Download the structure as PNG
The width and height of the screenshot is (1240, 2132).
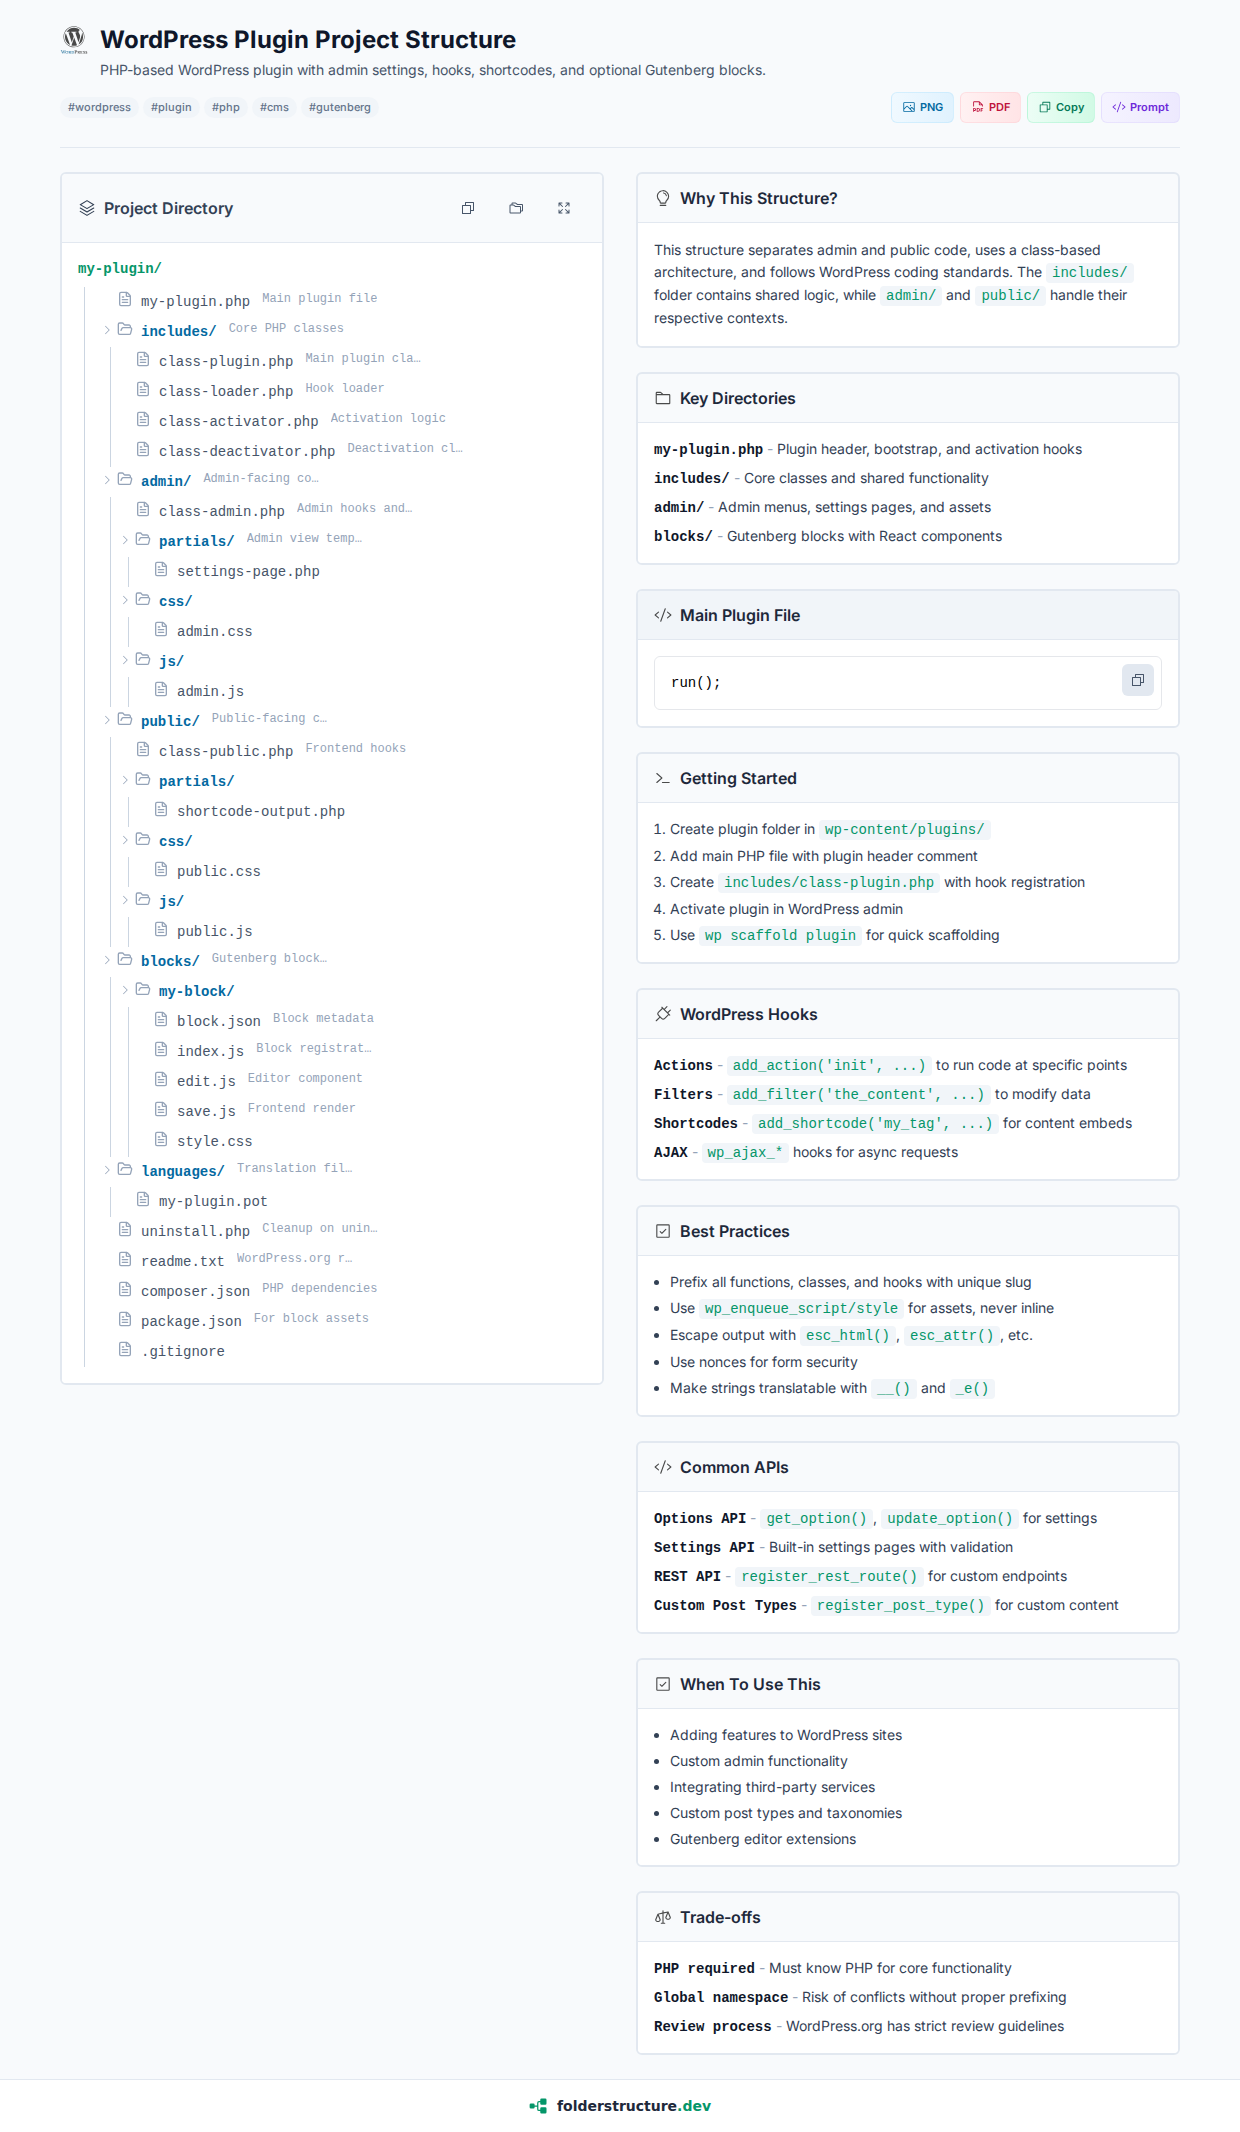(x=922, y=107)
